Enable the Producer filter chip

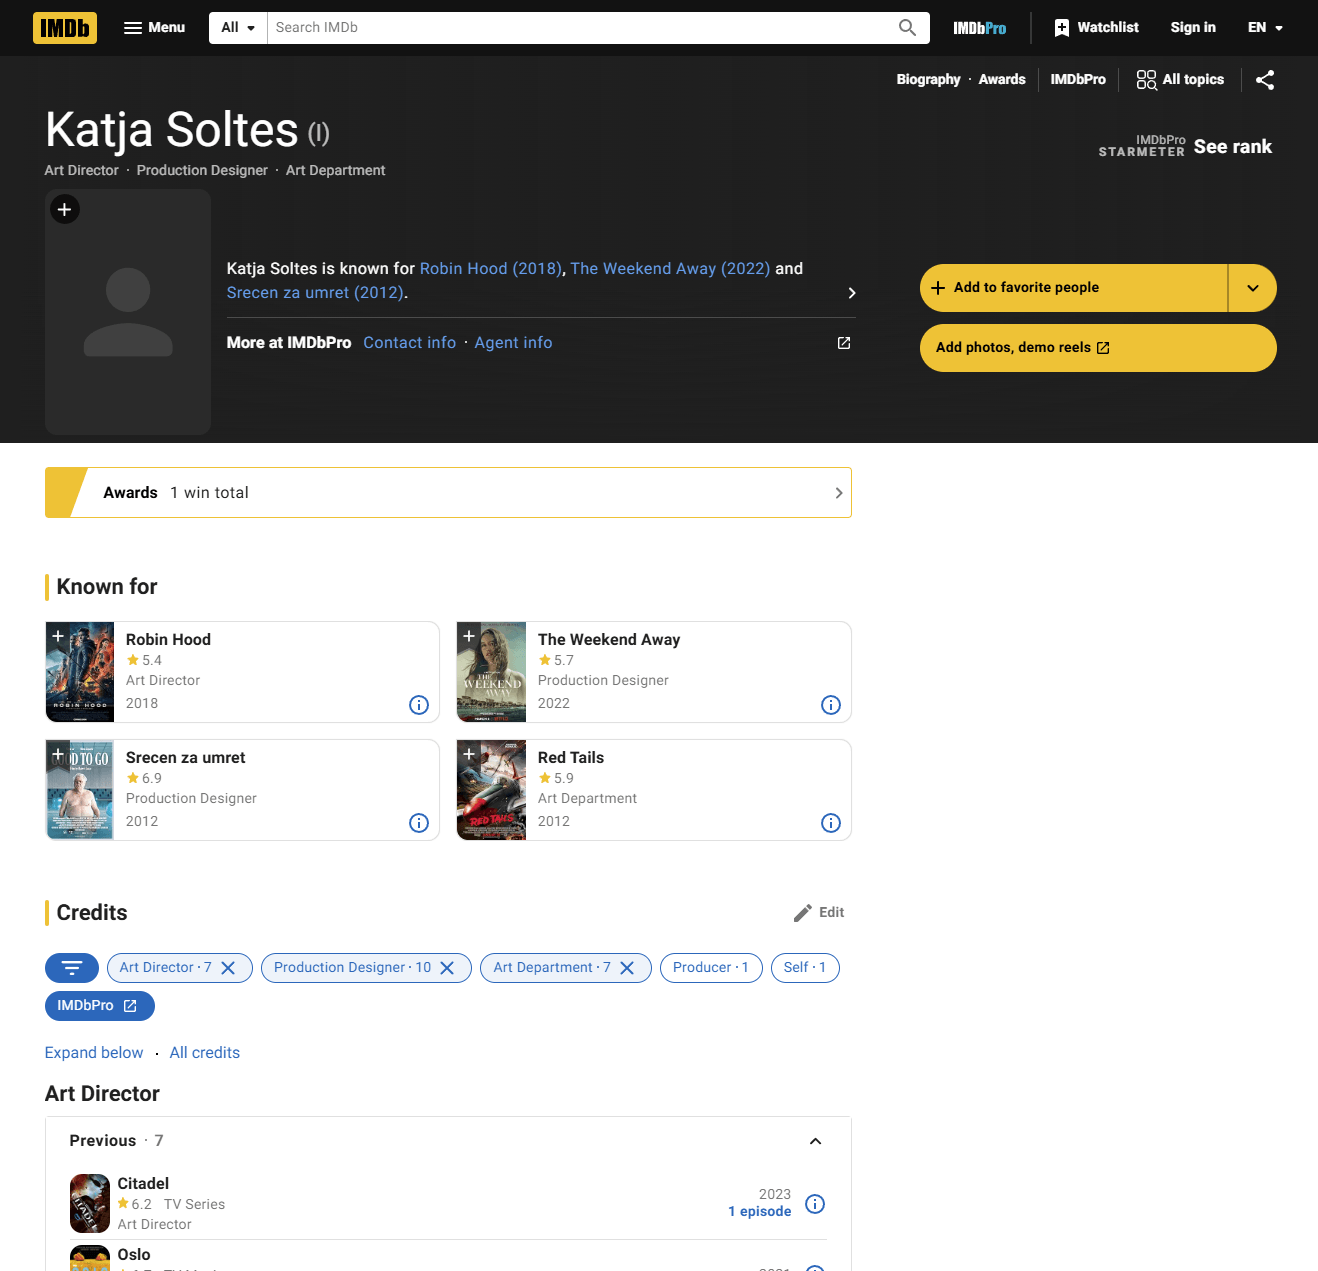pyautogui.click(x=711, y=968)
